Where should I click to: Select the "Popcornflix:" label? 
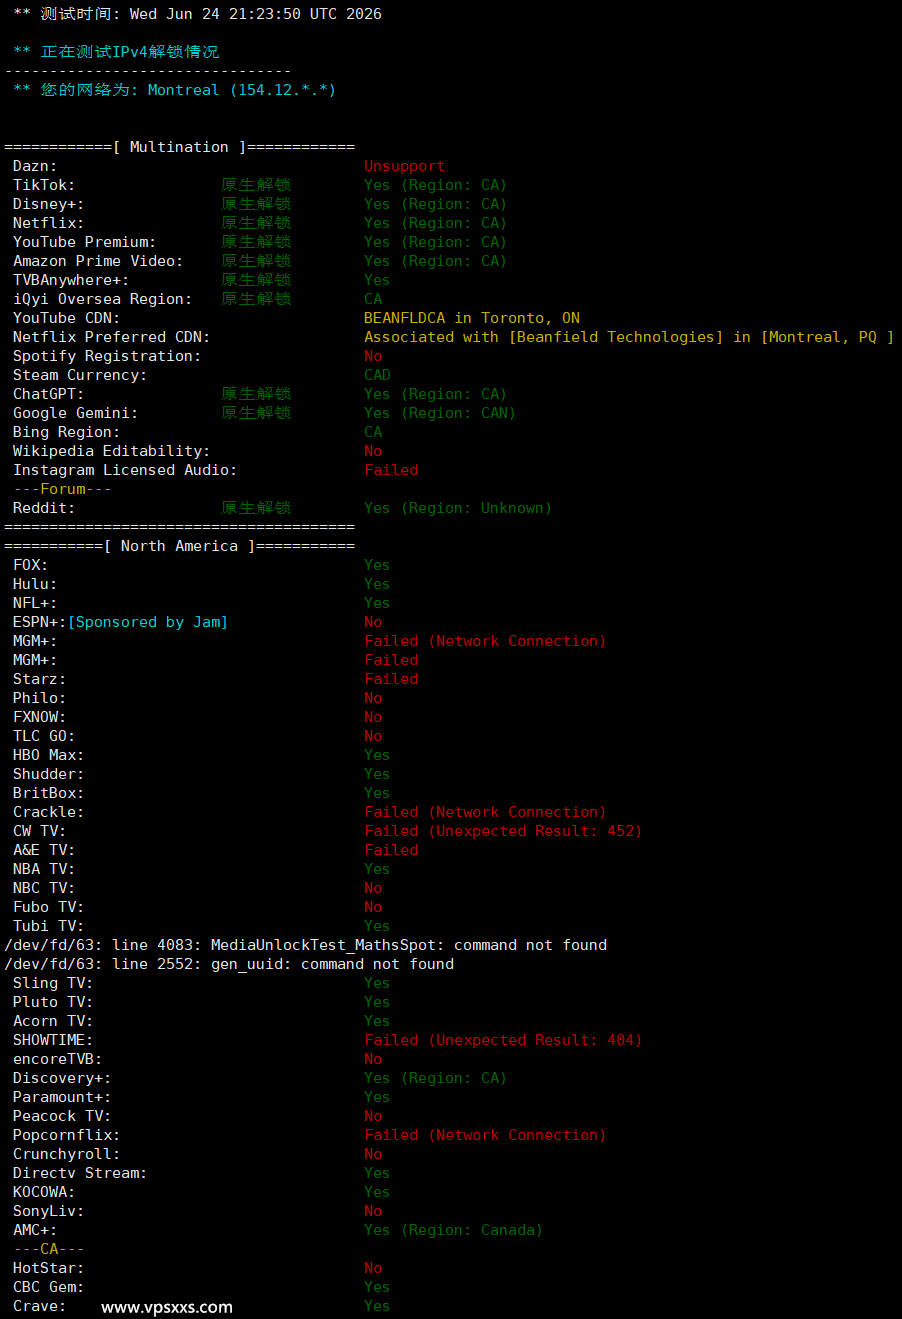coord(67,1135)
